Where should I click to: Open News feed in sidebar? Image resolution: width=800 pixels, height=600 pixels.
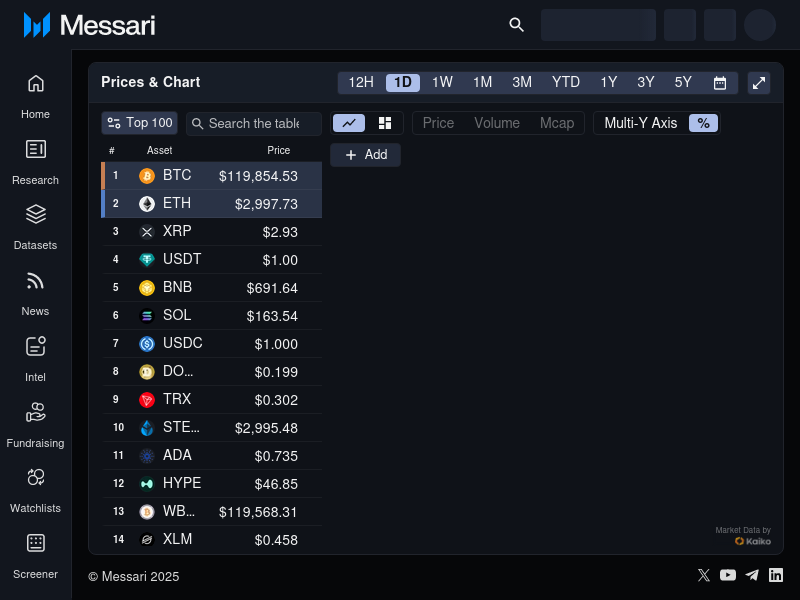tap(35, 294)
